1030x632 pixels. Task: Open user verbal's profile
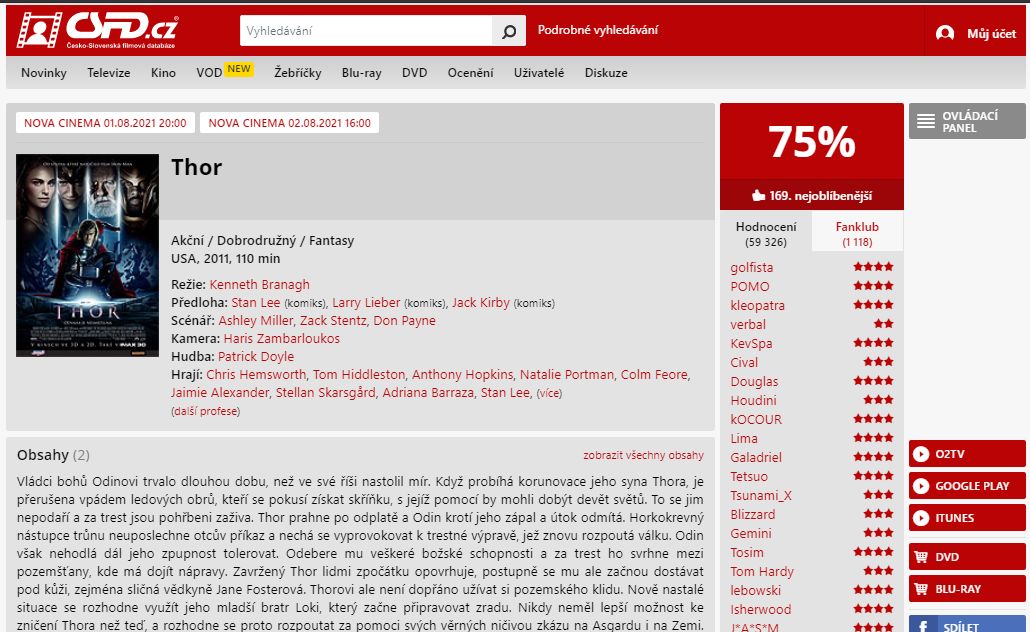[x=748, y=325]
